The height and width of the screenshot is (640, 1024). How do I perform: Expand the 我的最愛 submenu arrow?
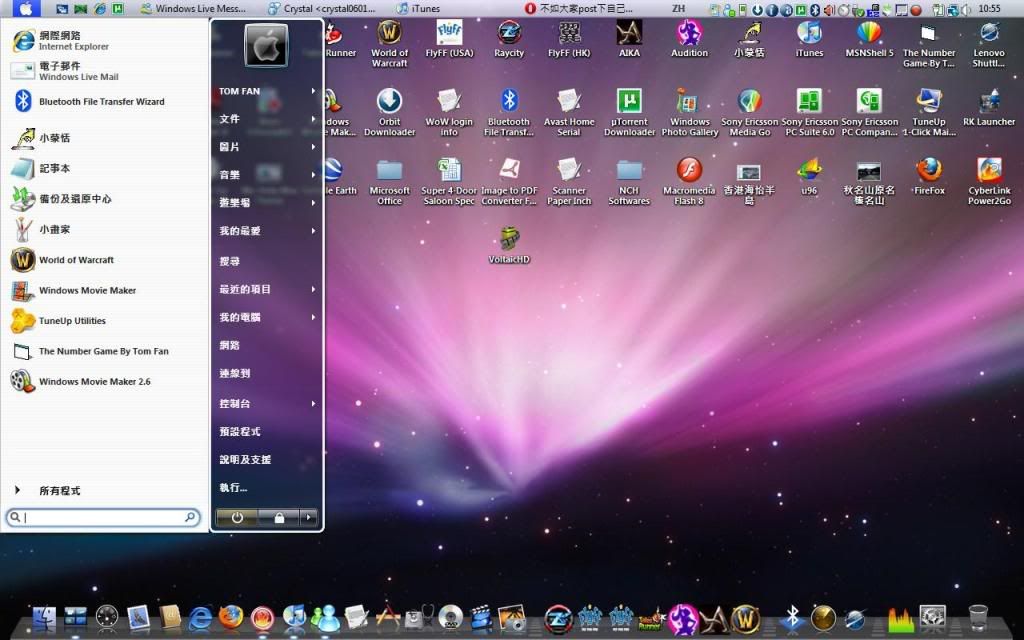[313, 231]
